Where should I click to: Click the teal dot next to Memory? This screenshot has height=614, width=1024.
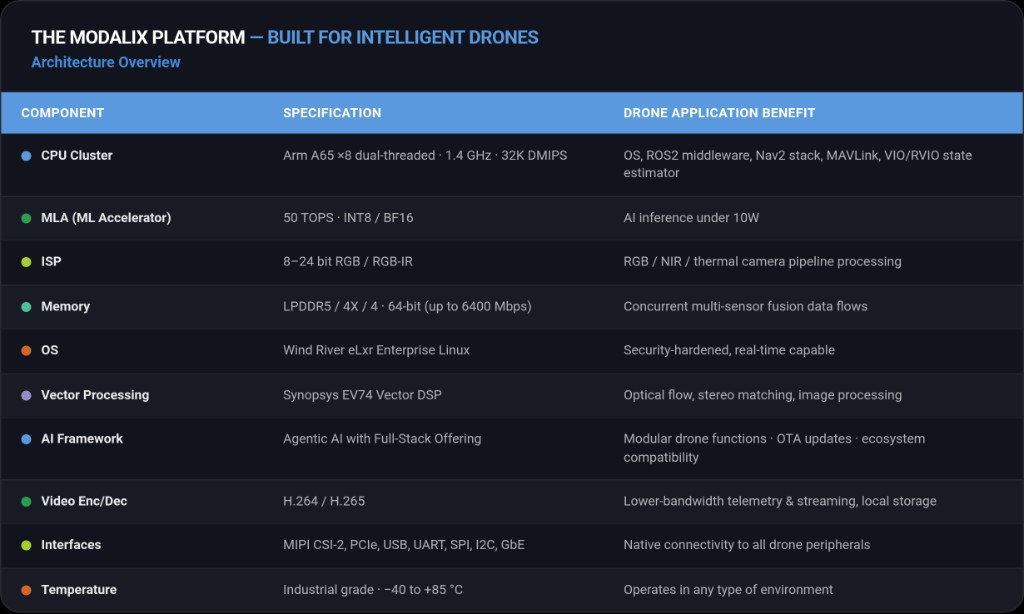26,307
